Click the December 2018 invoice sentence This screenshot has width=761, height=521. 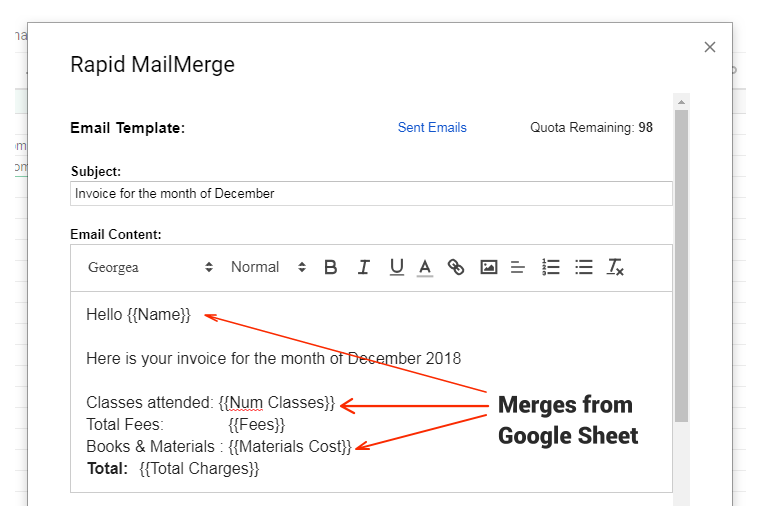[273, 358]
